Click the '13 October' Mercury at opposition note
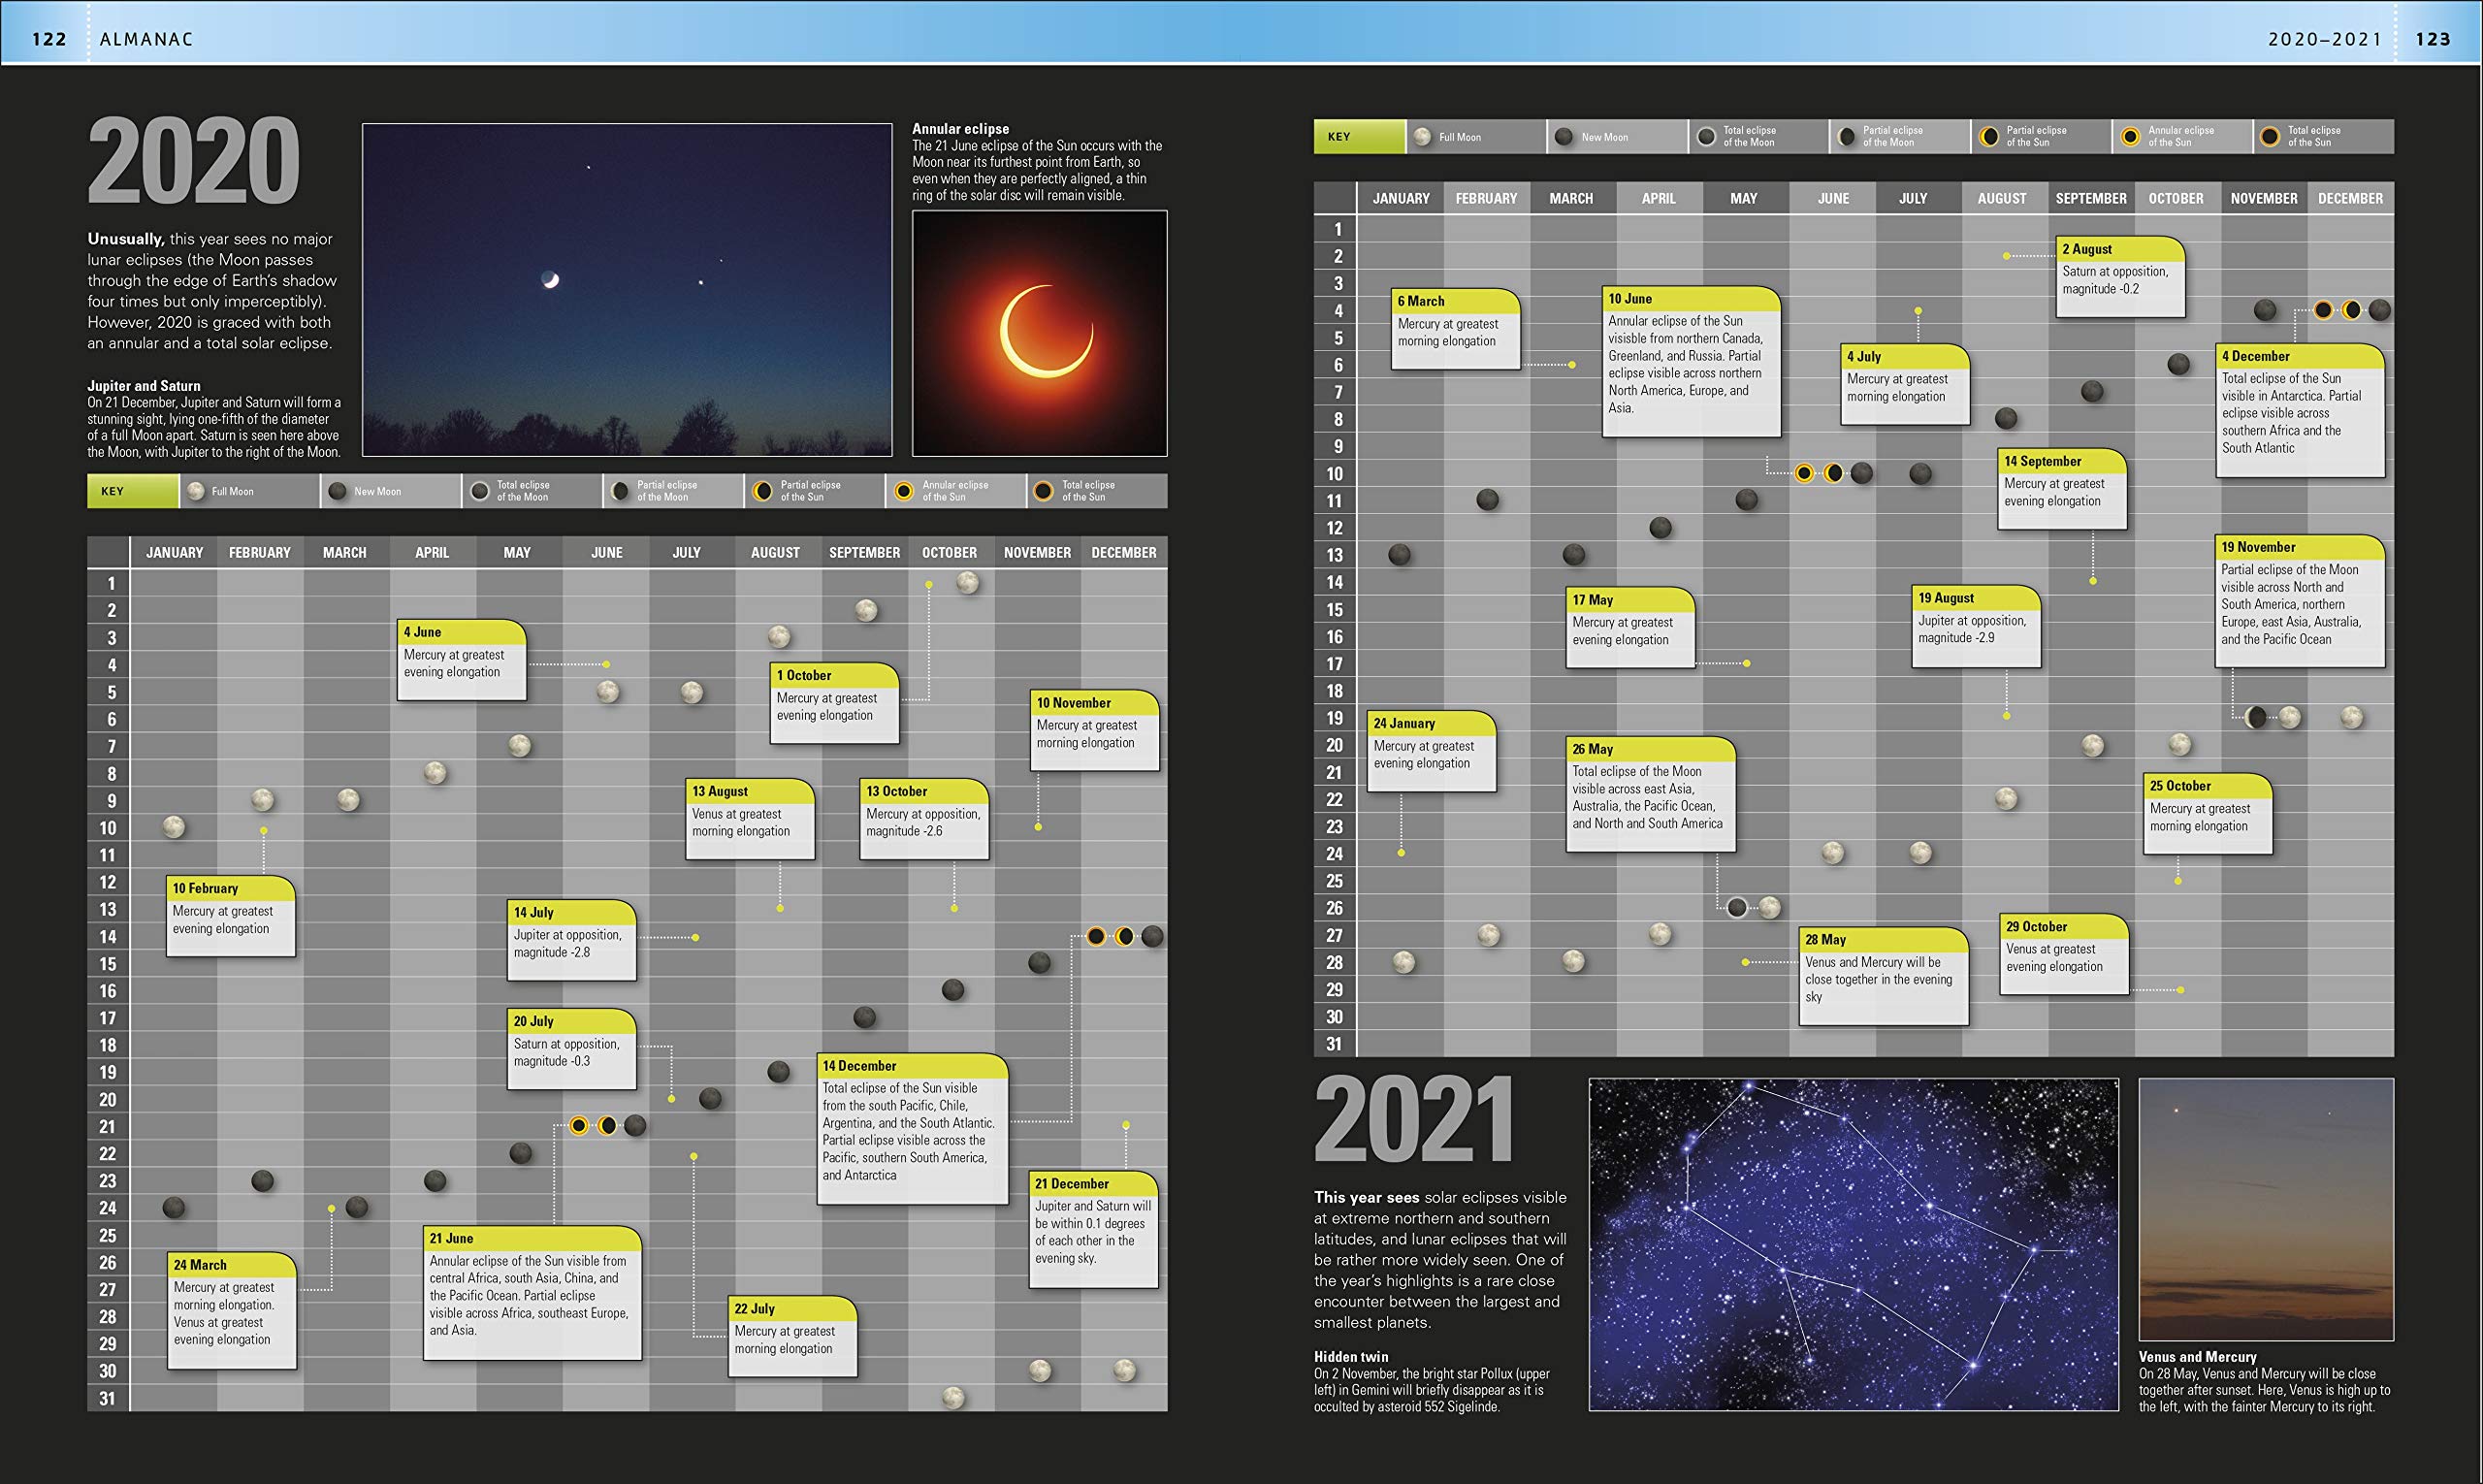This screenshot has width=2483, height=1484. (925, 819)
